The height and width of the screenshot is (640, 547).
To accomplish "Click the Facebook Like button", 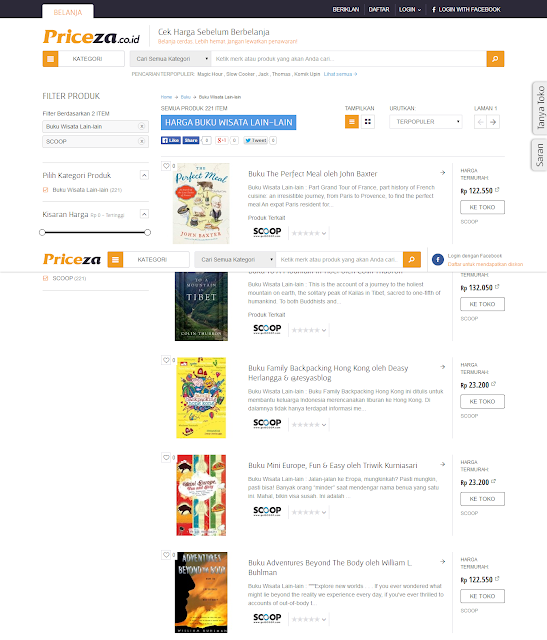I will pyautogui.click(x=171, y=140).
